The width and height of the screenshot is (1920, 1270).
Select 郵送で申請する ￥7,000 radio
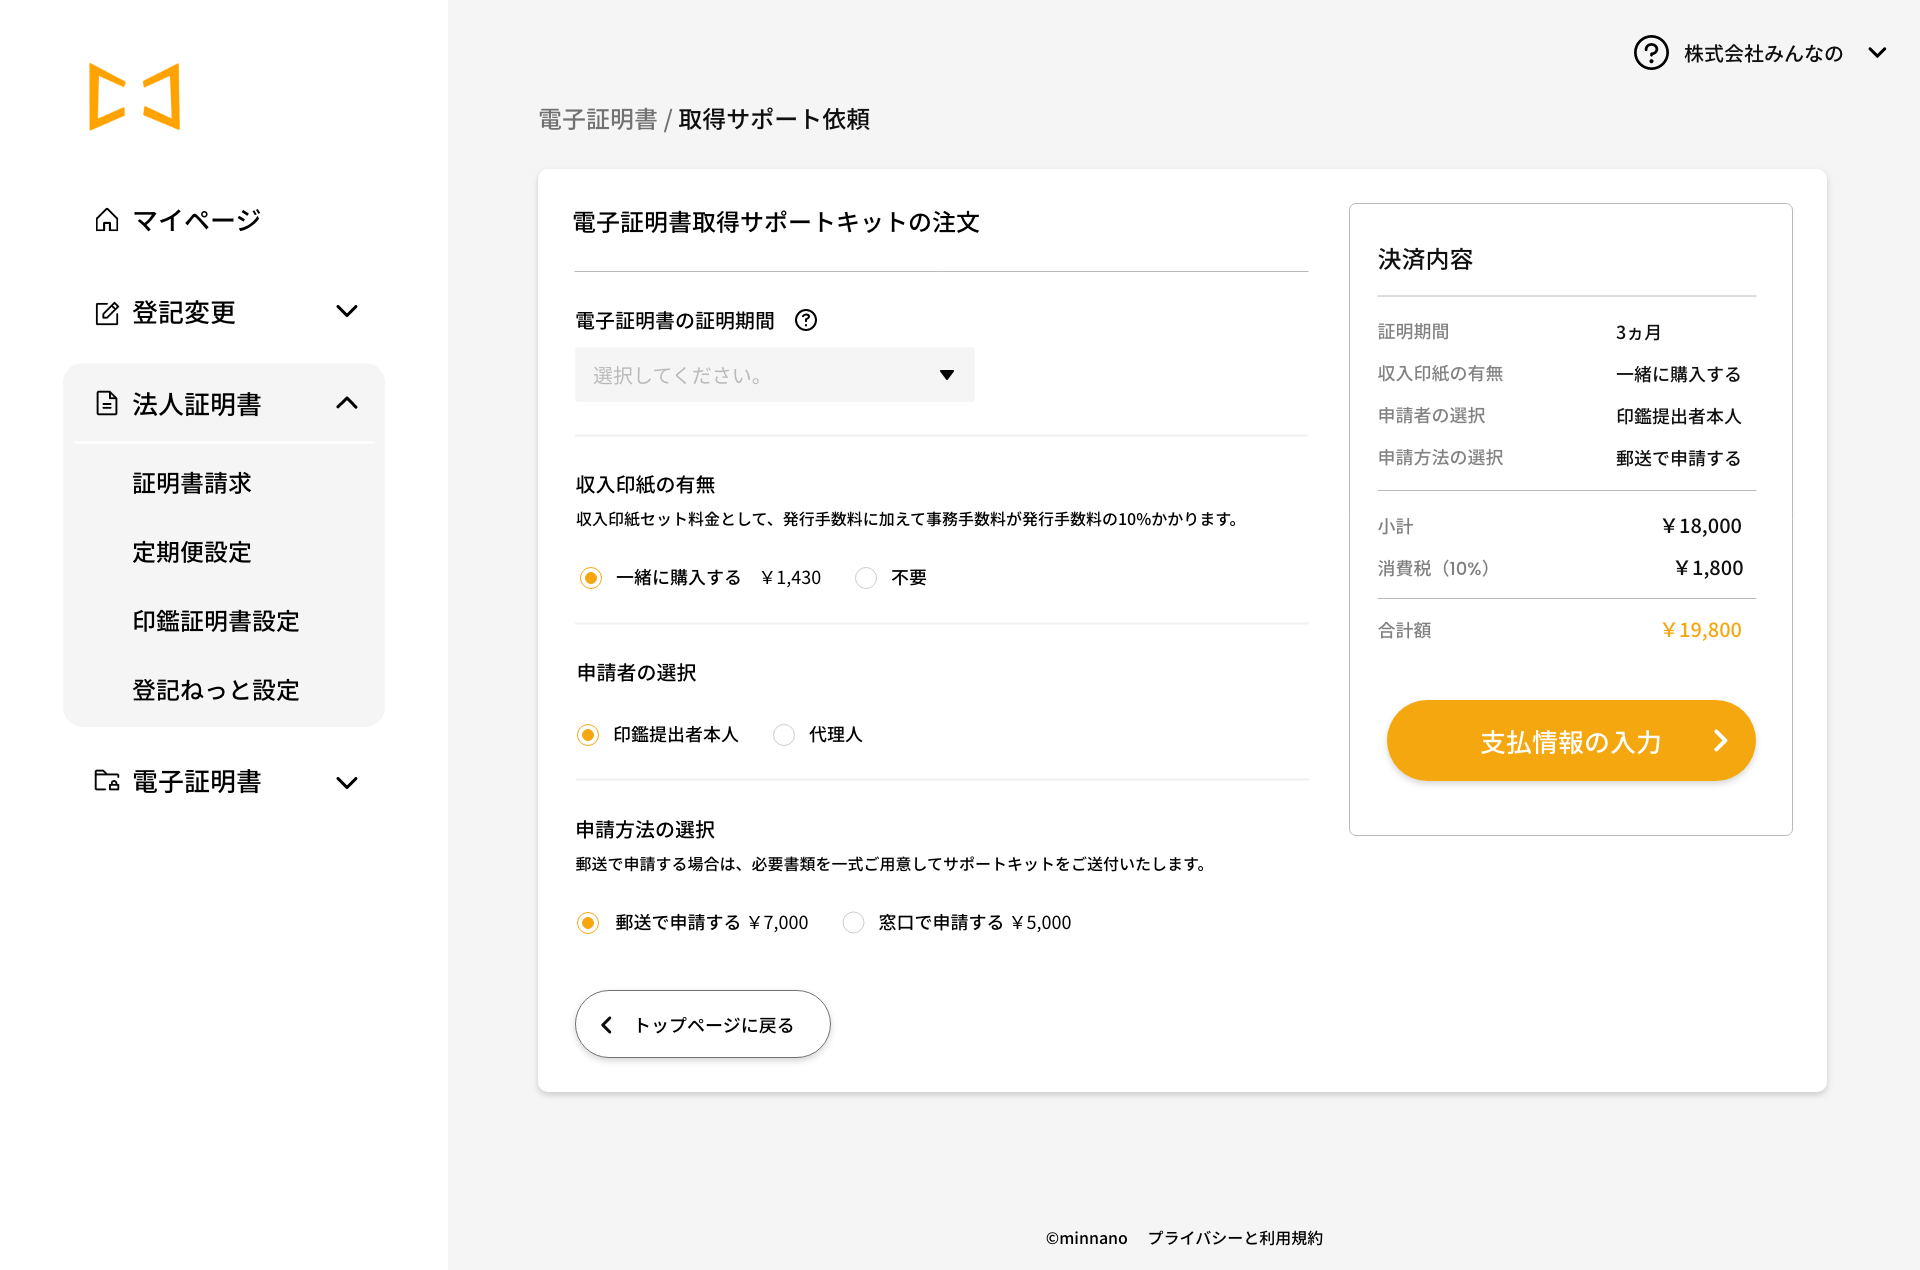click(x=588, y=922)
